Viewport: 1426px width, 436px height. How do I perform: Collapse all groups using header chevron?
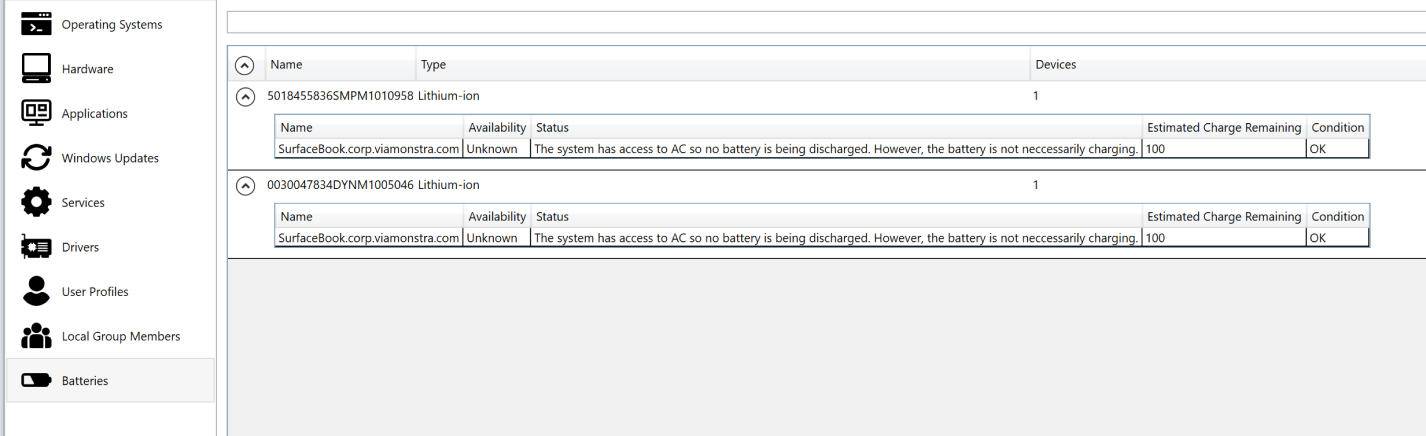(x=244, y=65)
